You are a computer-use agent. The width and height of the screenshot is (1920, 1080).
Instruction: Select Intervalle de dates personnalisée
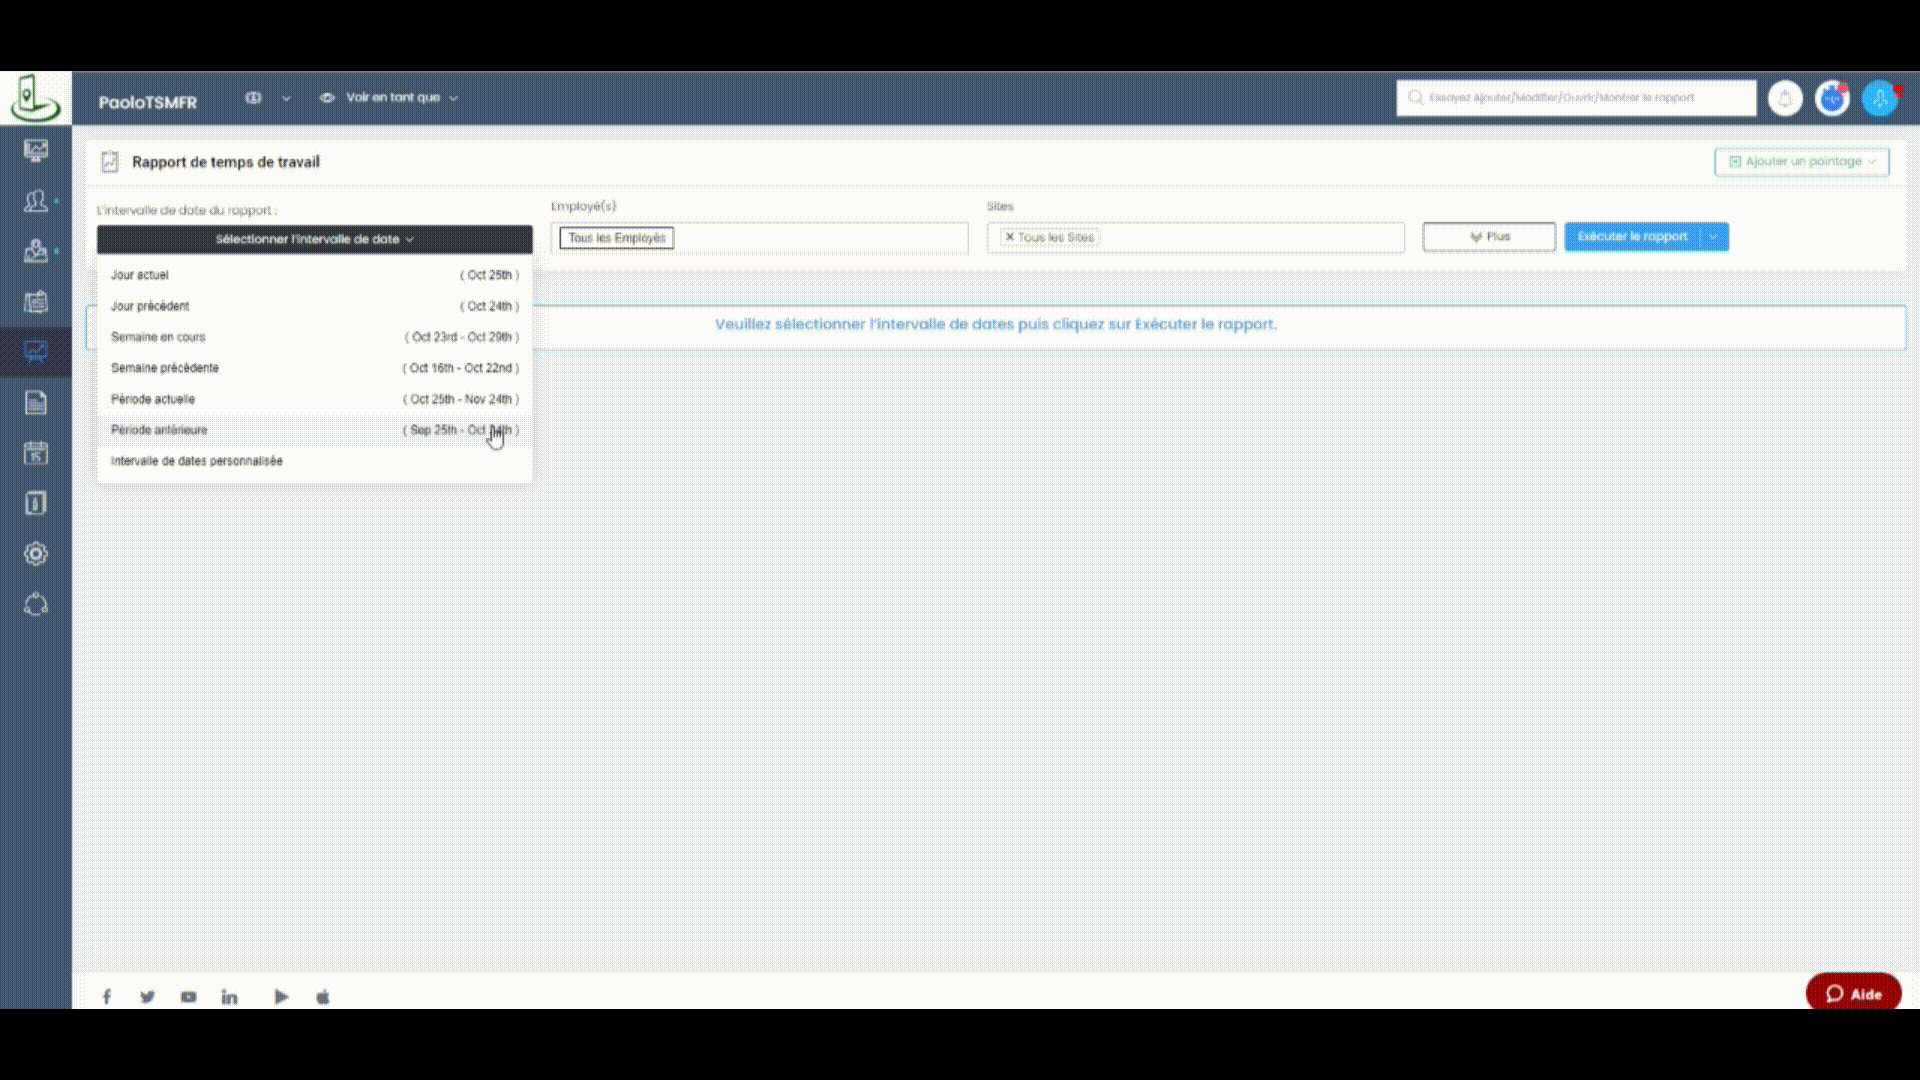point(197,461)
